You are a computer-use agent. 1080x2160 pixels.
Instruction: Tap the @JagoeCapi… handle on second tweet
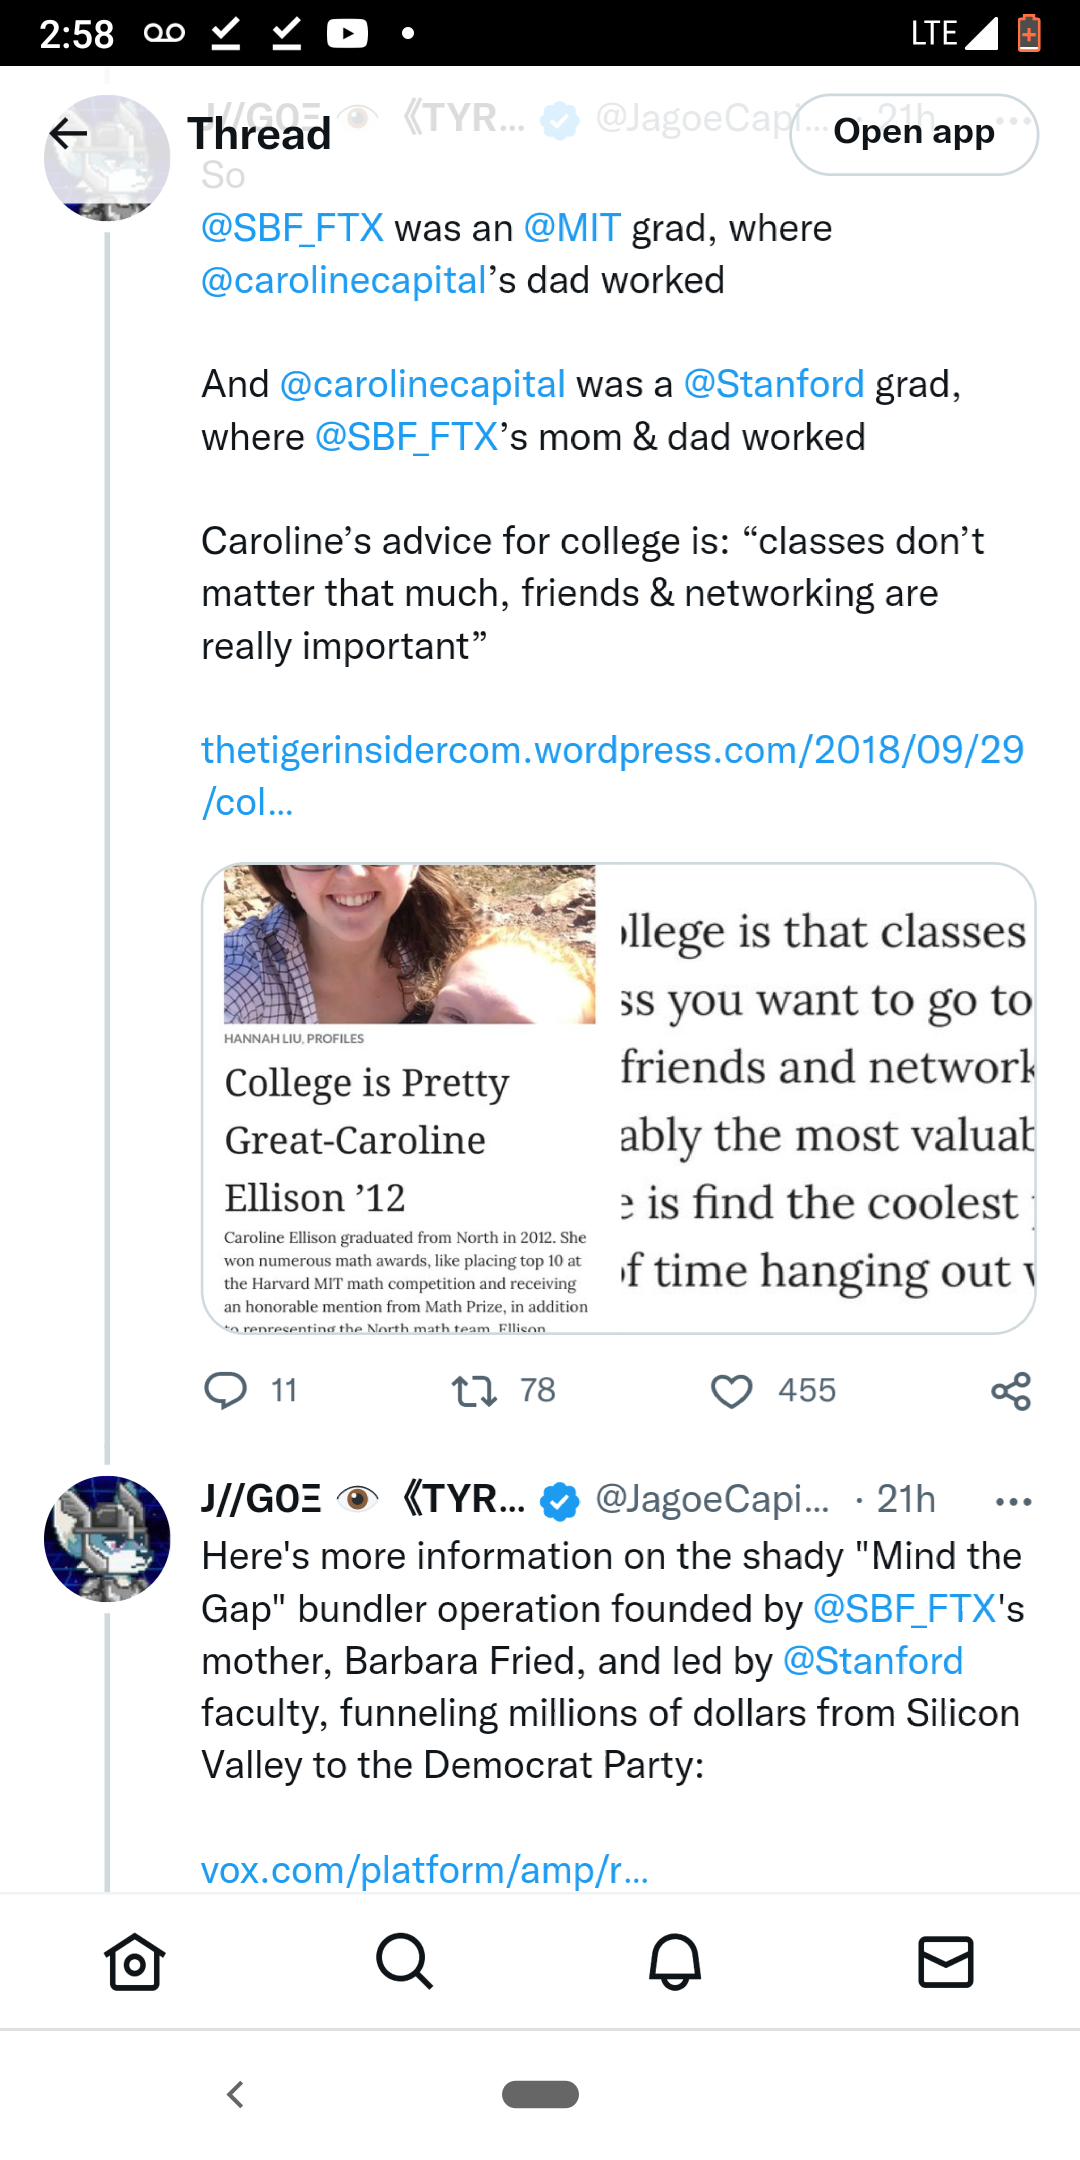click(x=712, y=1499)
